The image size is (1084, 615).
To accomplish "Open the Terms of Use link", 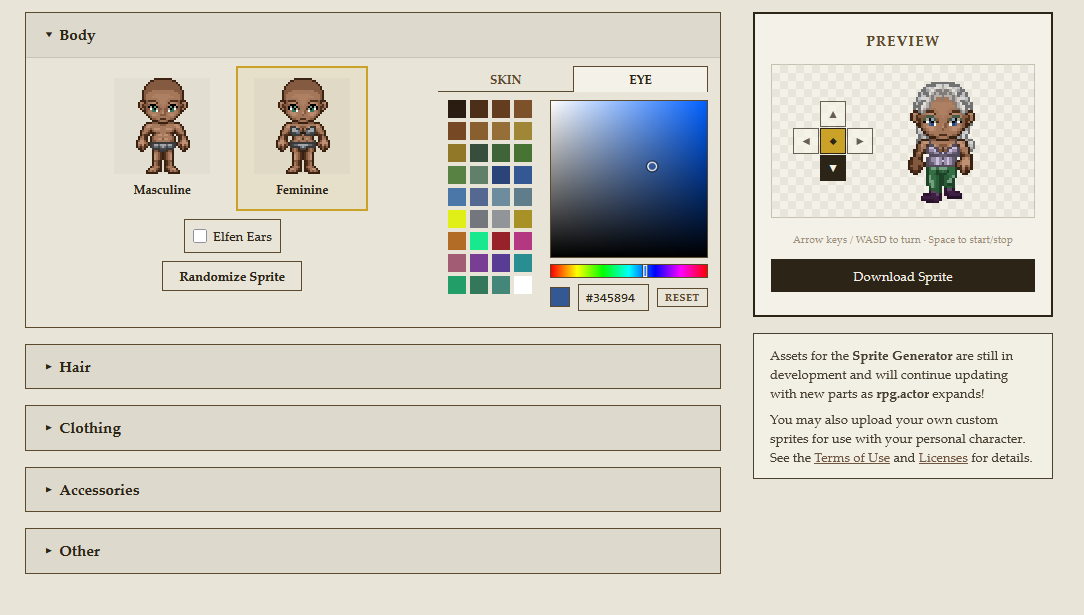I will [851, 458].
